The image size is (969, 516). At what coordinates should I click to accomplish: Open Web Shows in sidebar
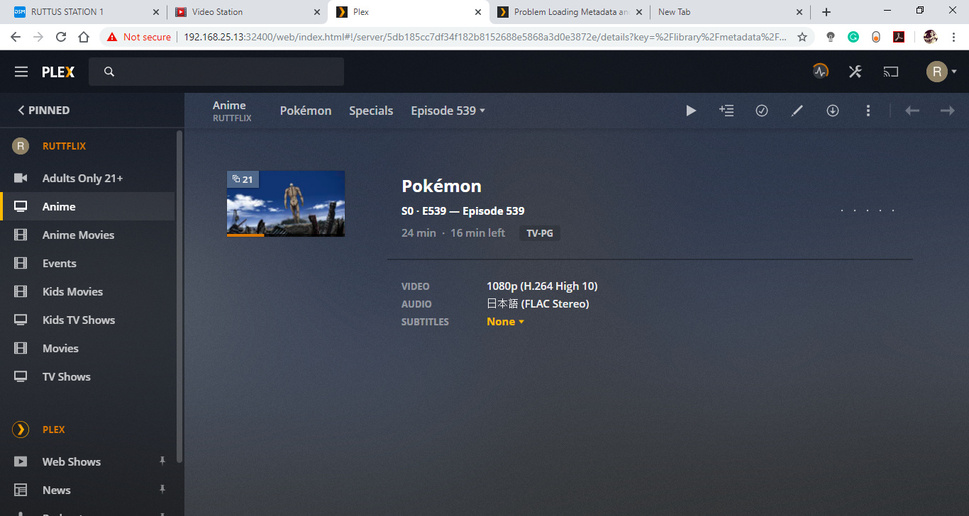coord(71,462)
